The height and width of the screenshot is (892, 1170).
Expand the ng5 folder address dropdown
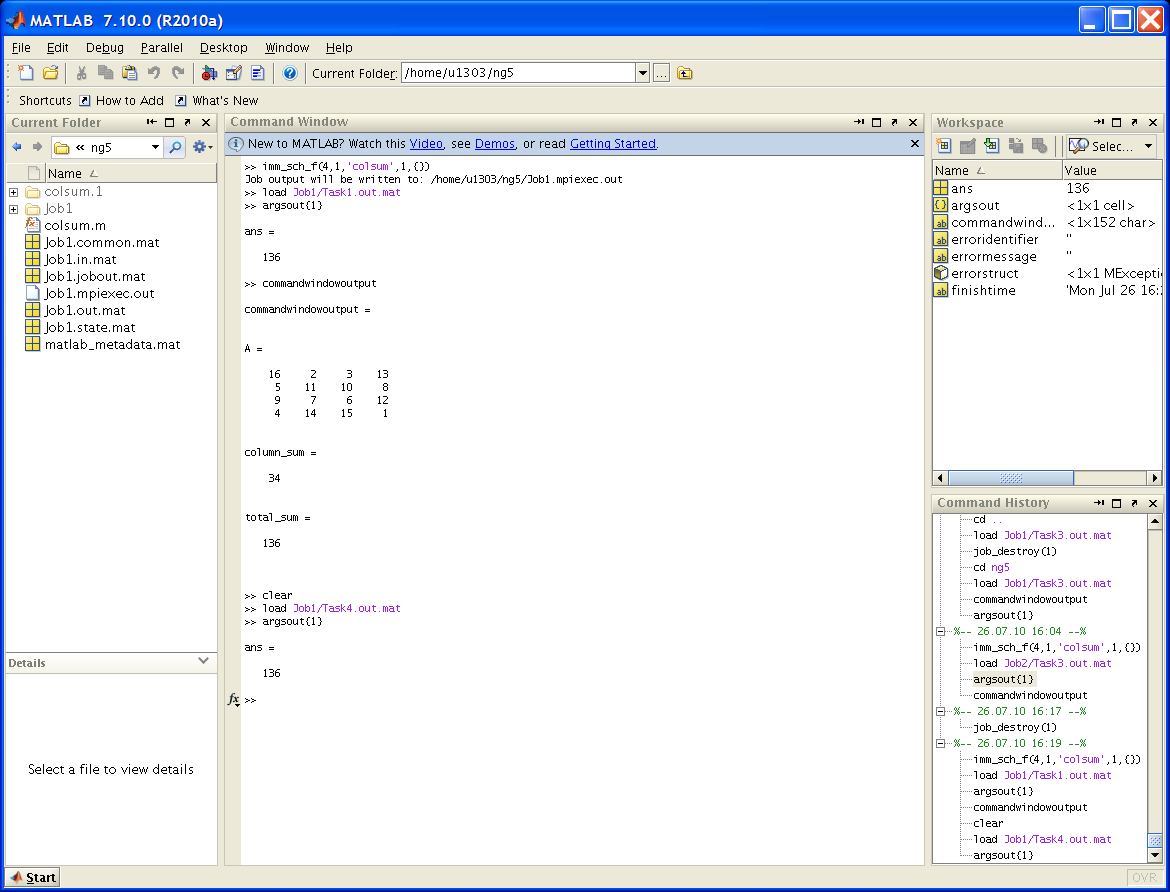[x=155, y=147]
